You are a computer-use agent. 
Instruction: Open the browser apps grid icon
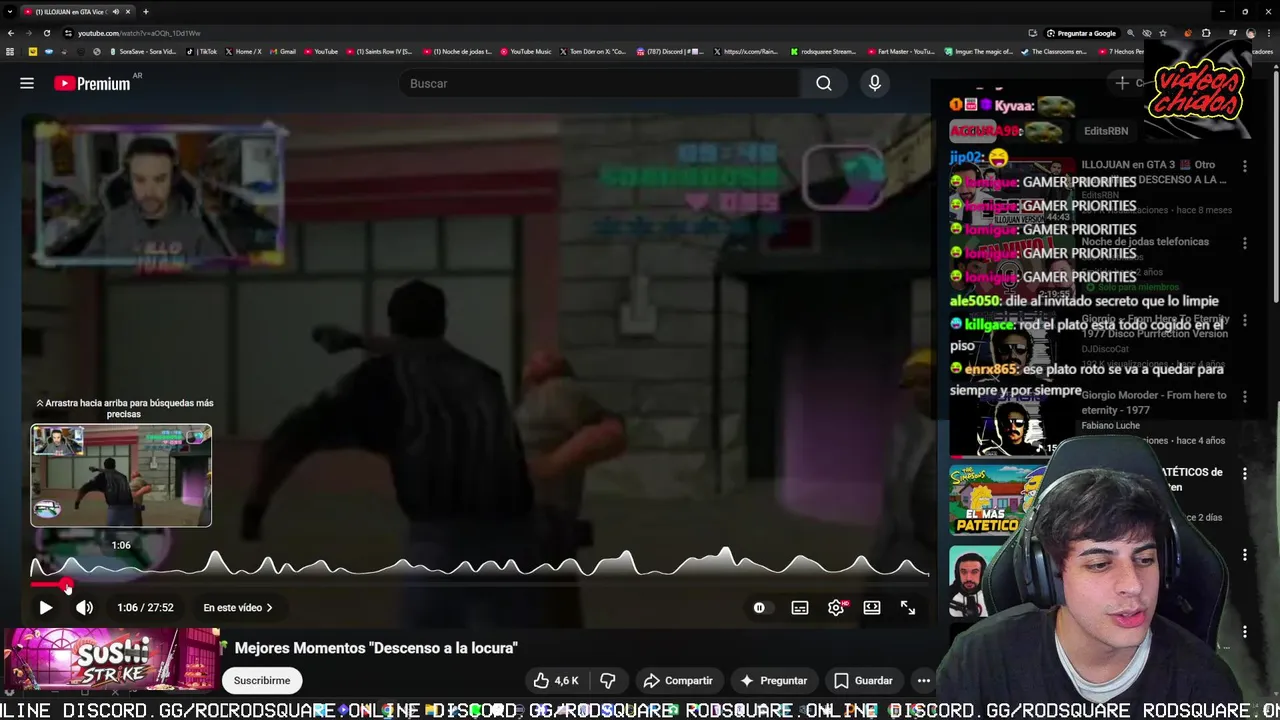coord(10,51)
